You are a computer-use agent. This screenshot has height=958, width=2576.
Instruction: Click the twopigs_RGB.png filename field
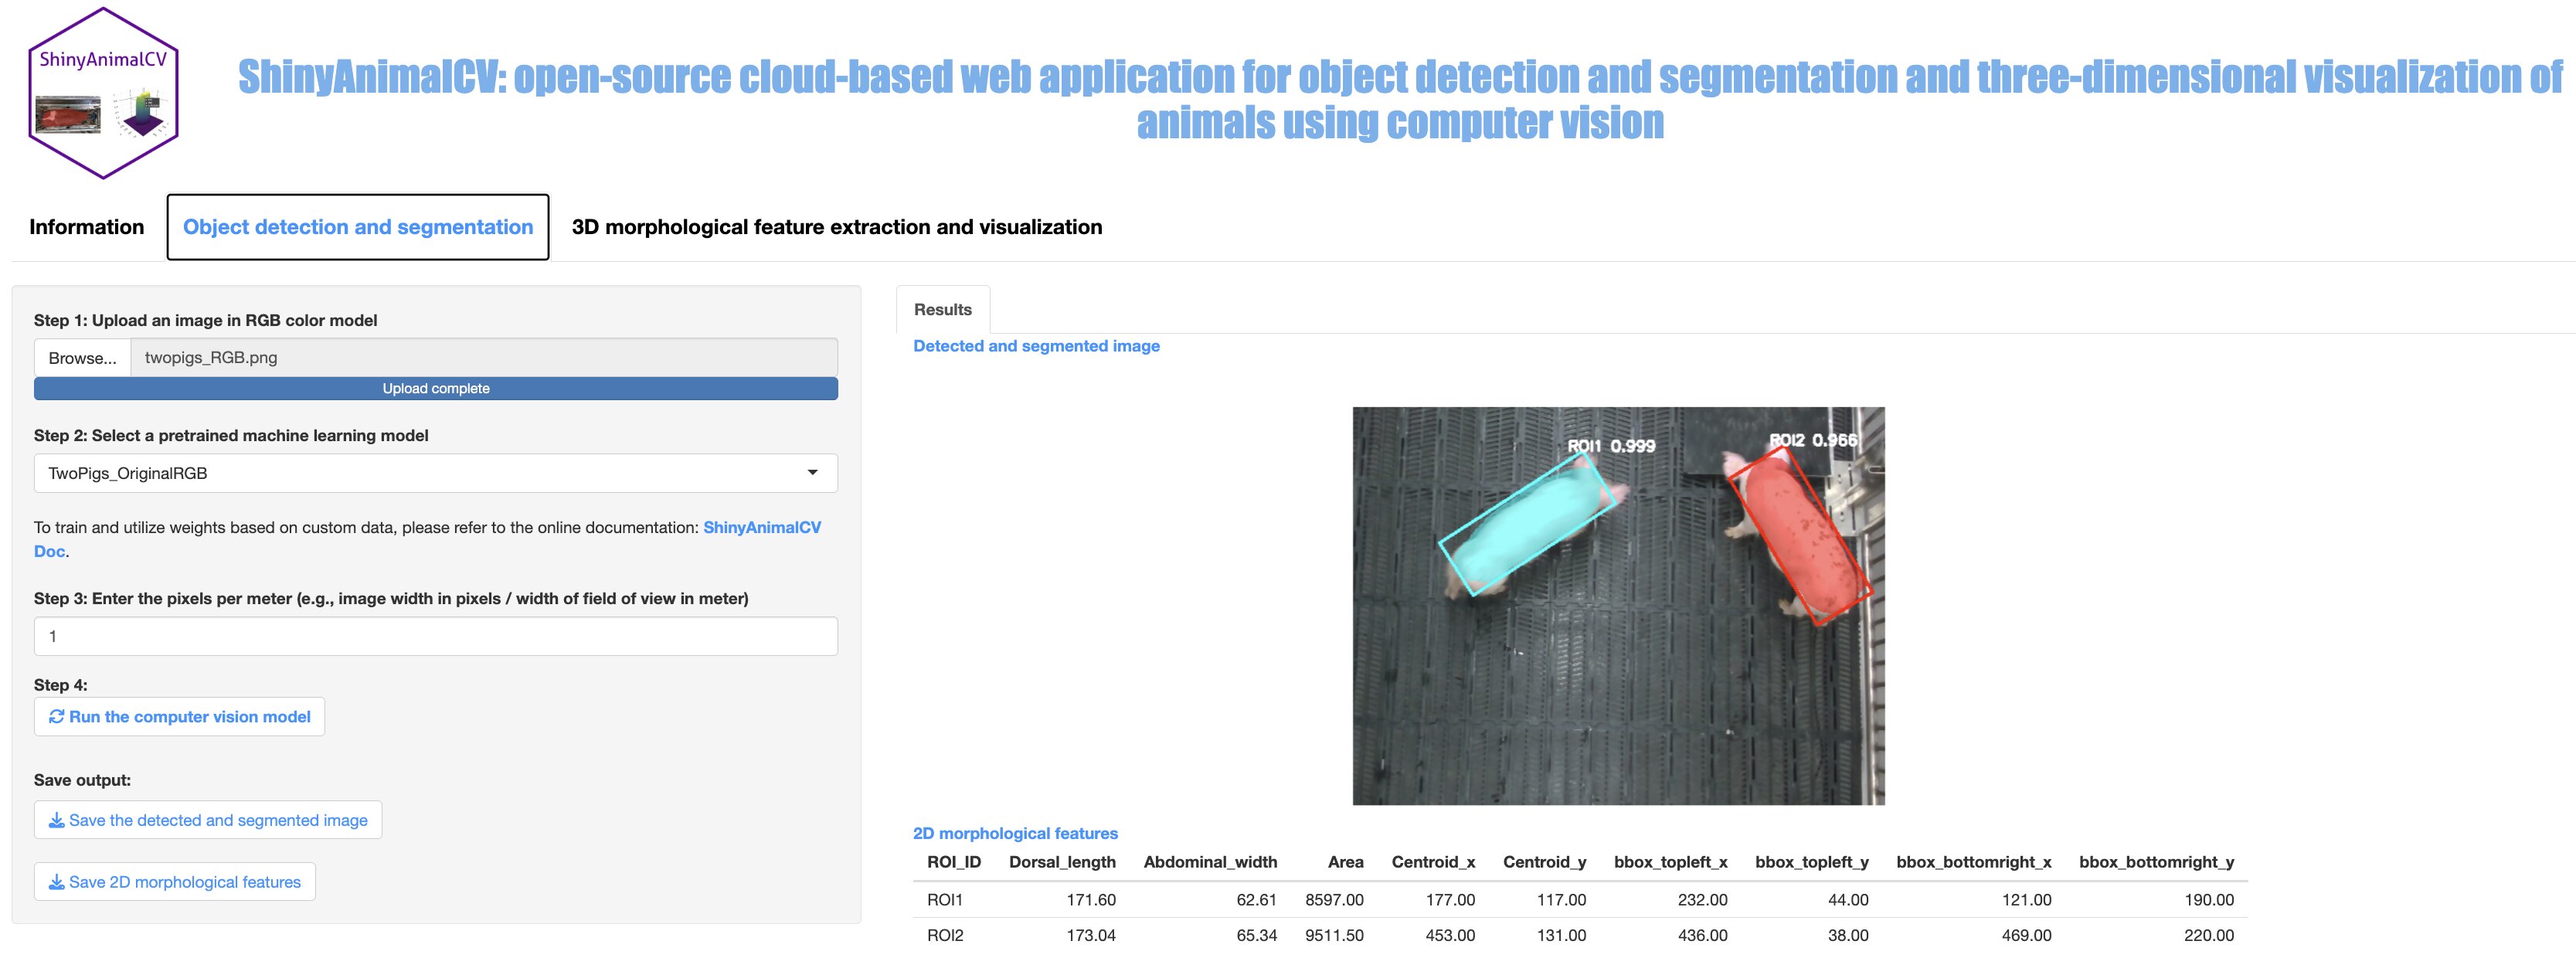coord(483,358)
